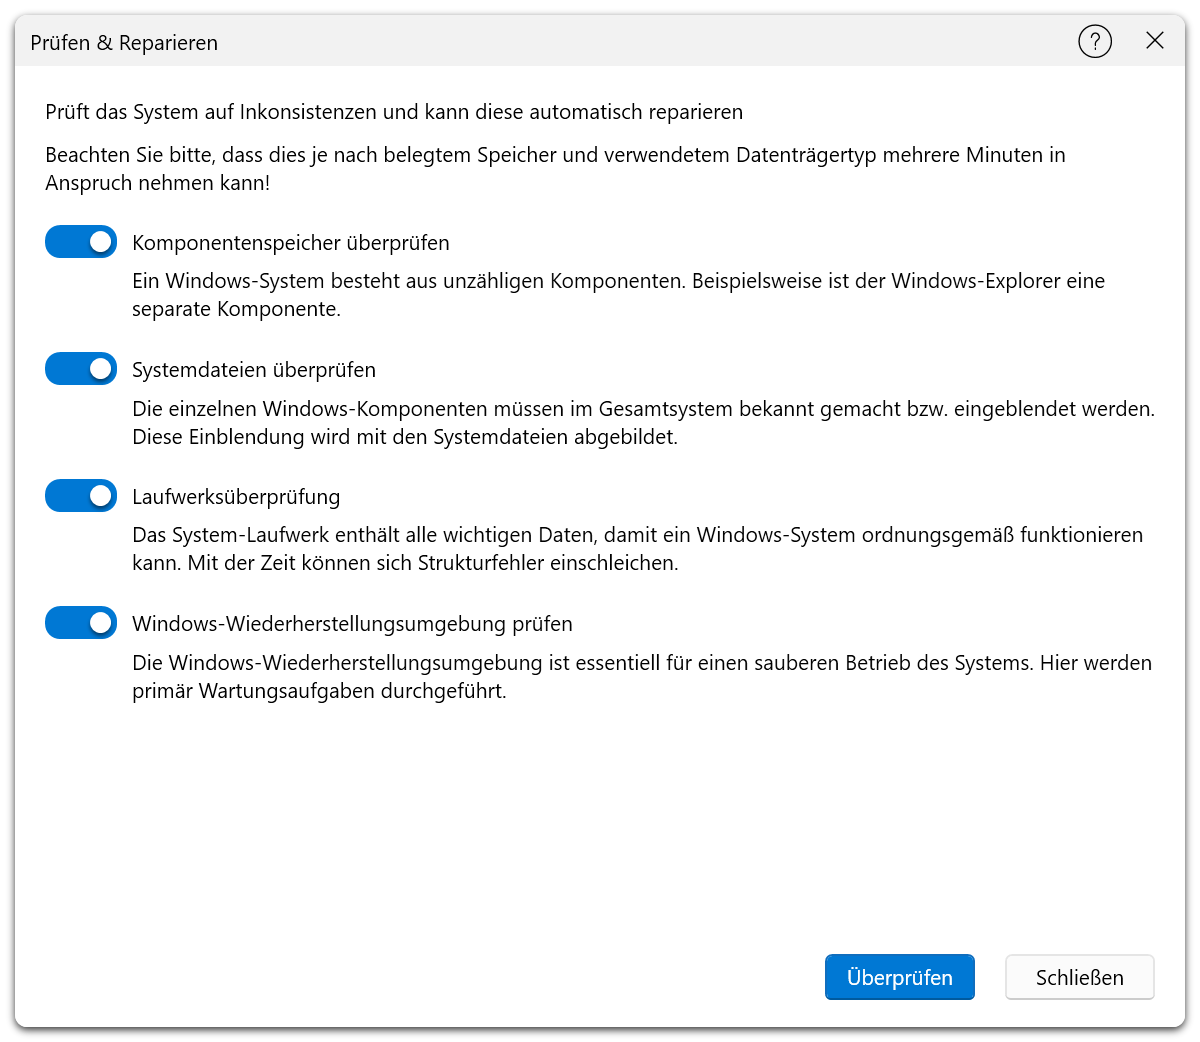Turn off the system files check switch
The image size is (1200, 1042).
[x=80, y=368]
